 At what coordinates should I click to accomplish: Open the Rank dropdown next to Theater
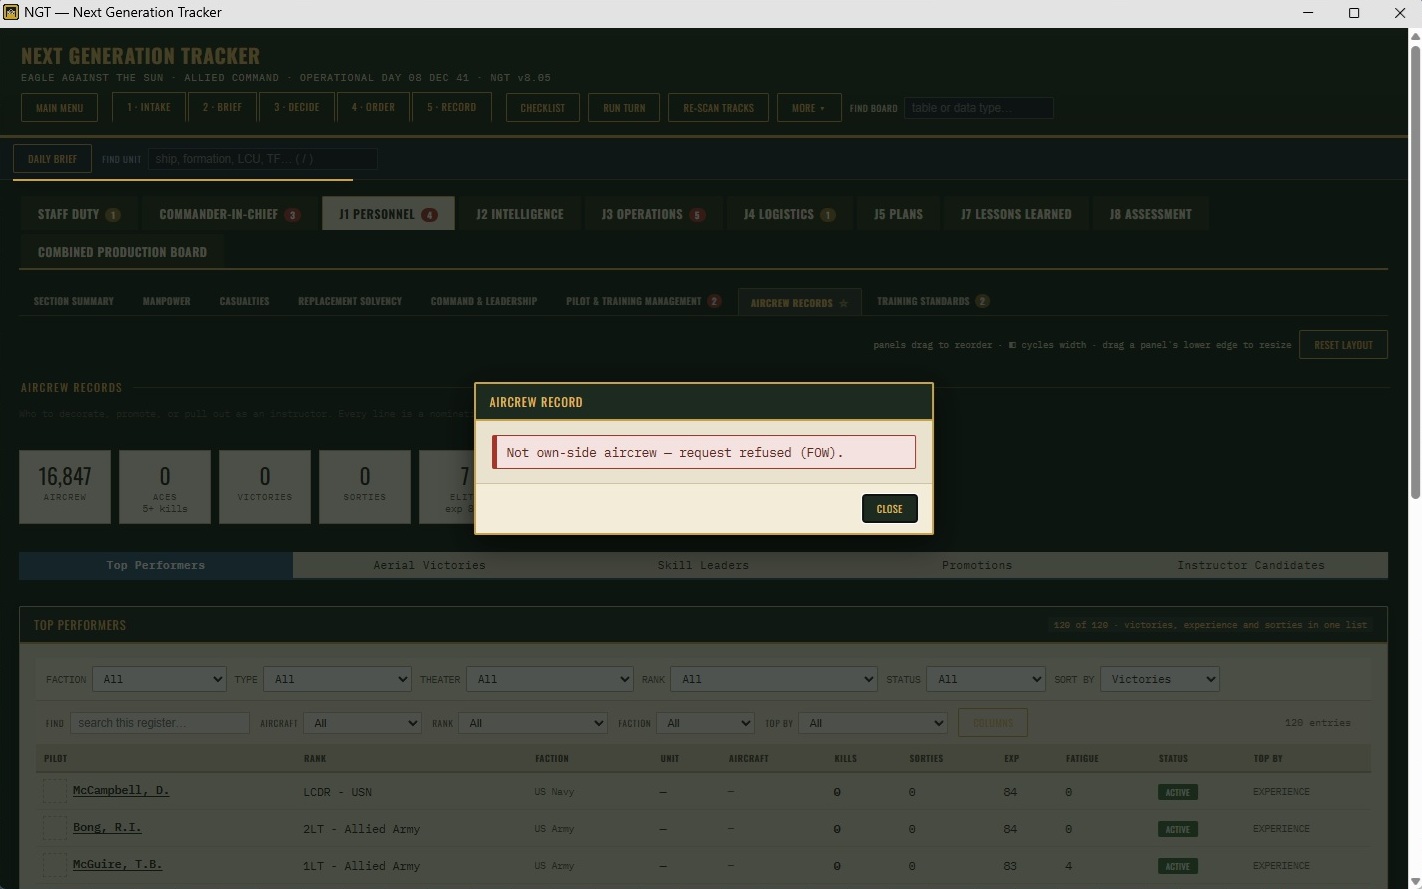(774, 680)
